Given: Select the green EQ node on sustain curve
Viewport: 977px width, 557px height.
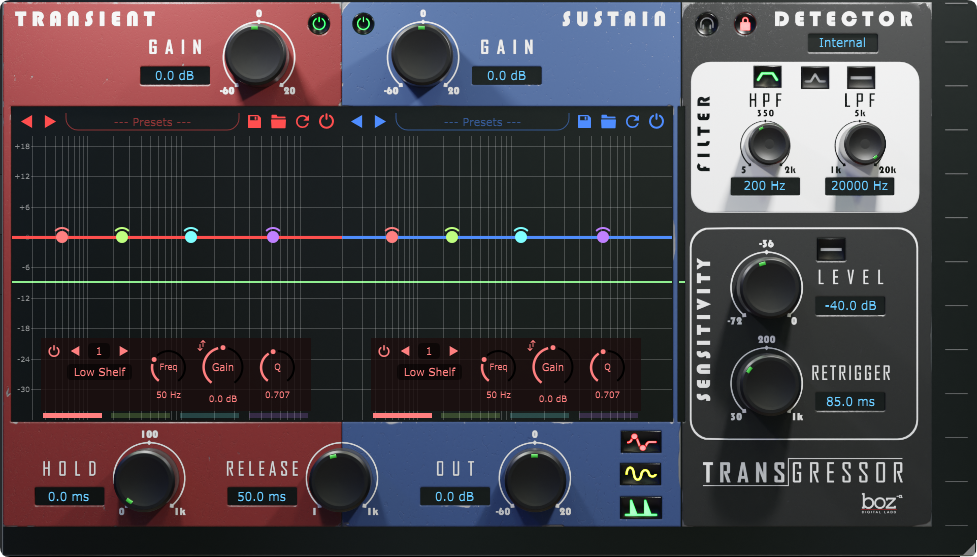Looking at the screenshot, I should coord(452,236).
